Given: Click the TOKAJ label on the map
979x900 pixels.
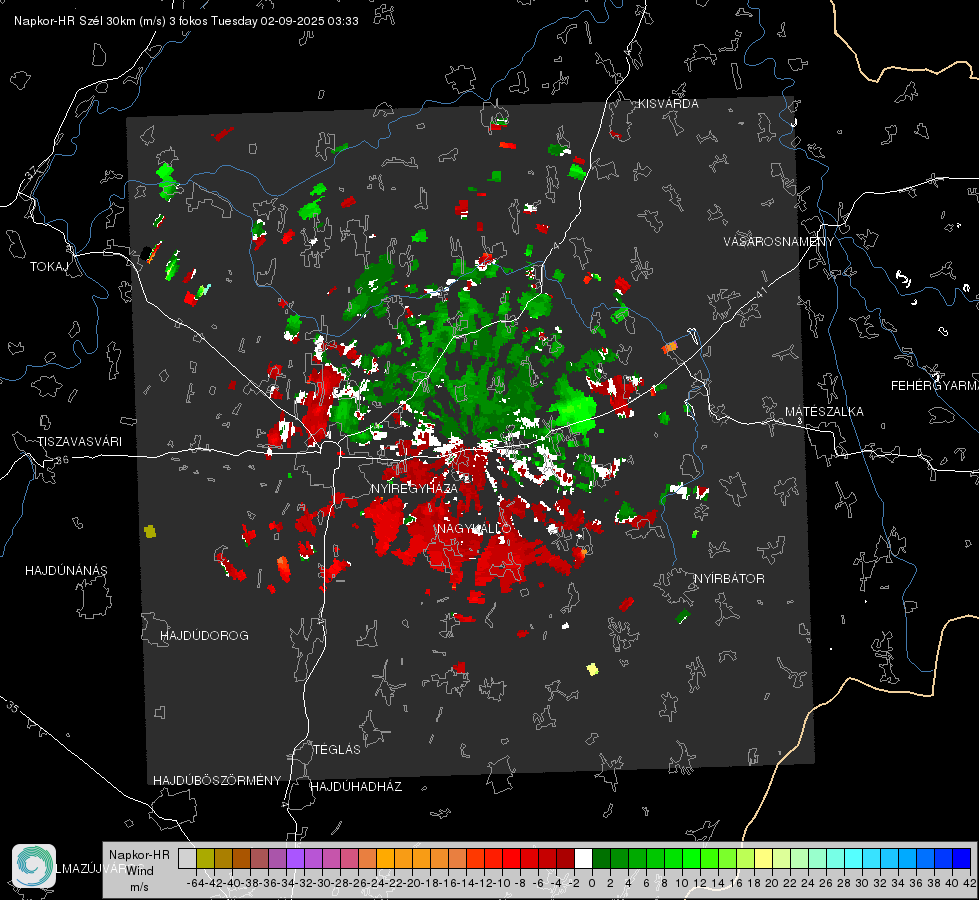Looking at the screenshot, I should point(49,267).
